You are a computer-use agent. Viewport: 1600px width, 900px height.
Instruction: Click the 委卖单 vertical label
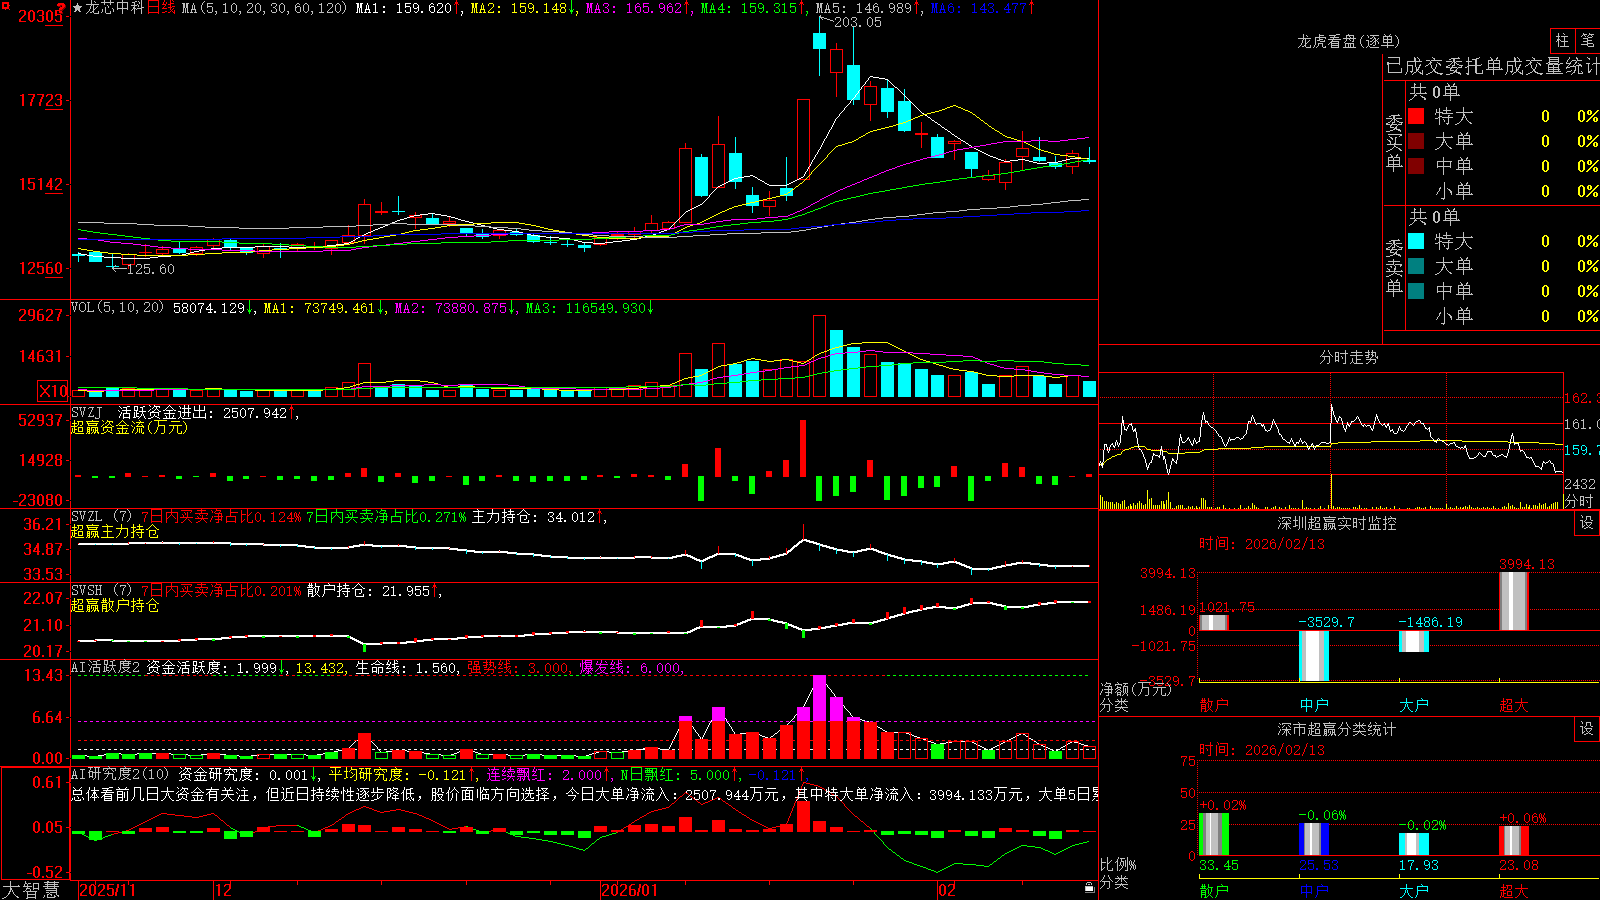pyautogui.click(x=1394, y=268)
